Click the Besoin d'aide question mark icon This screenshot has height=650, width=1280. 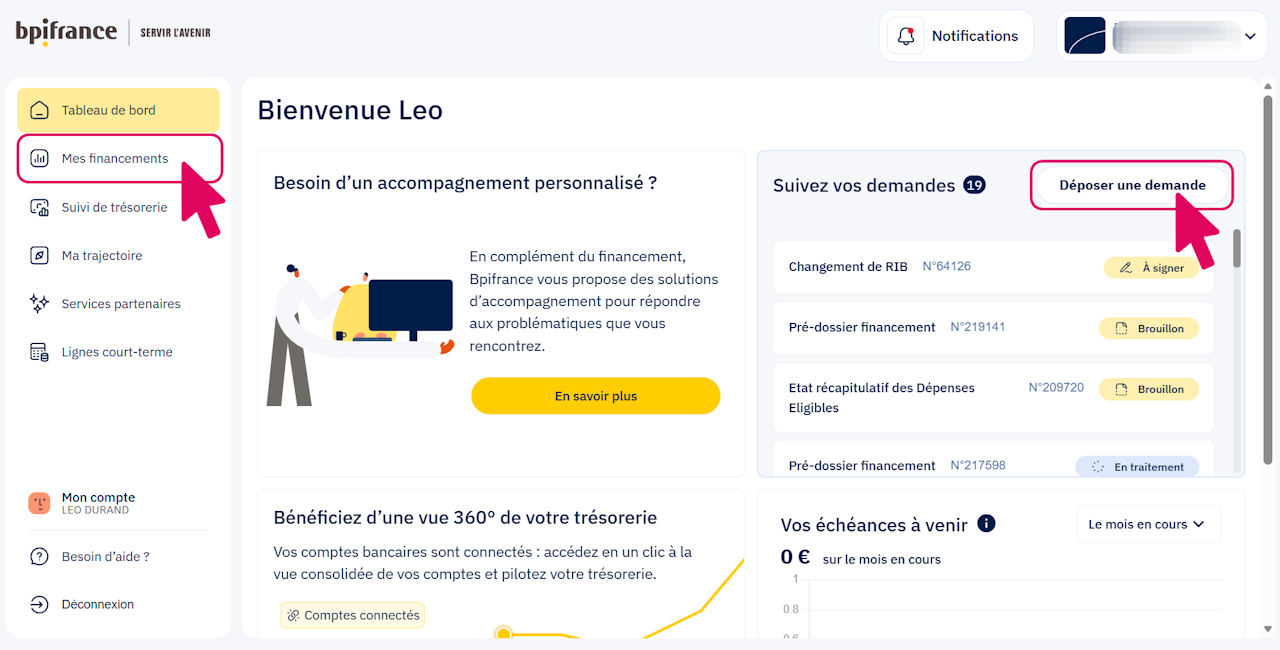pyautogui.click(x=39, y=556)
